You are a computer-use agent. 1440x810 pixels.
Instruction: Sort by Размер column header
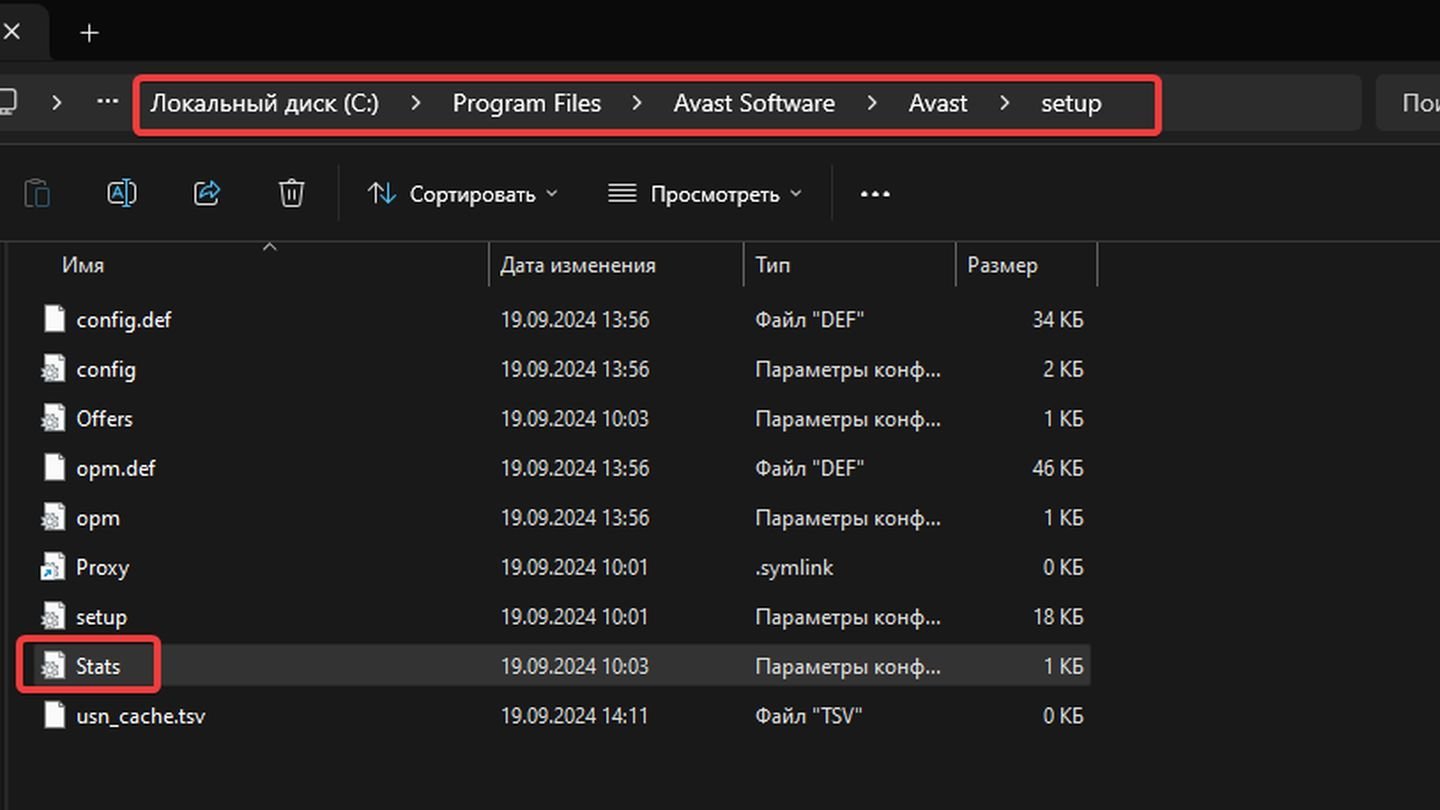[1002, 265]
